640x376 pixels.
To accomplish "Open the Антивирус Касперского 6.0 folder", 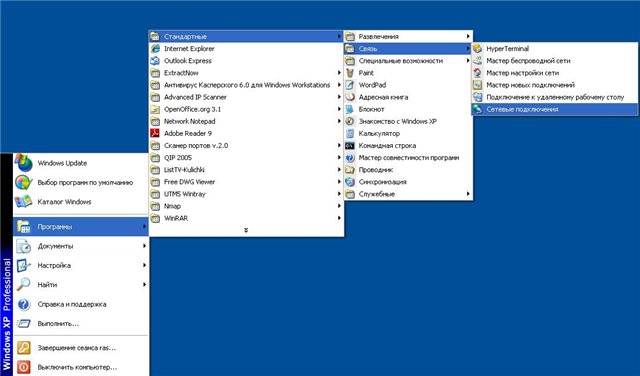I will [246, 85].
